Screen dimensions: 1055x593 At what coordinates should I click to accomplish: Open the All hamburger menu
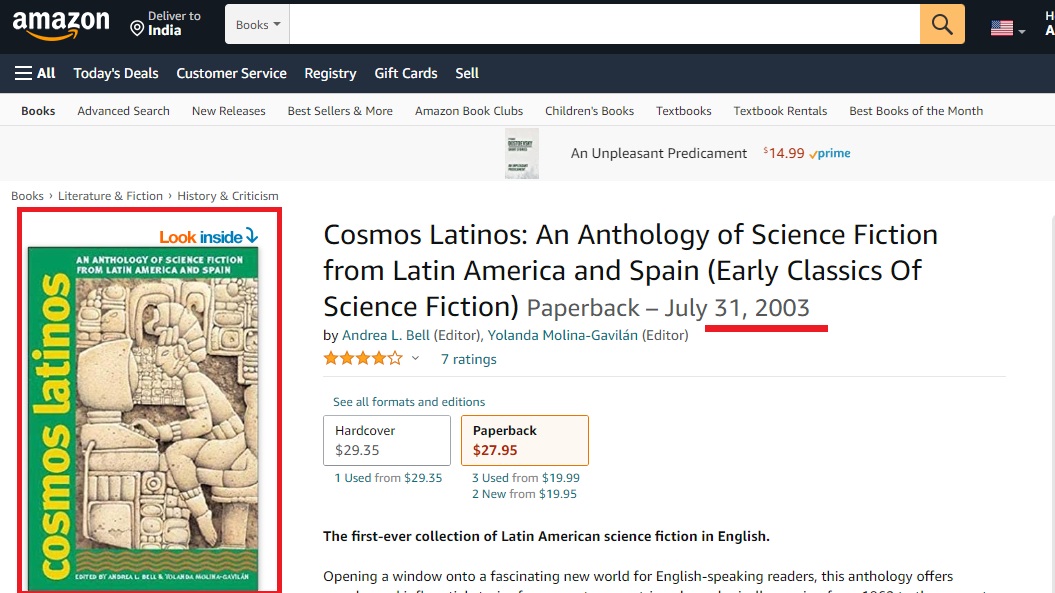pyautogui.click(x=35, y=73)
